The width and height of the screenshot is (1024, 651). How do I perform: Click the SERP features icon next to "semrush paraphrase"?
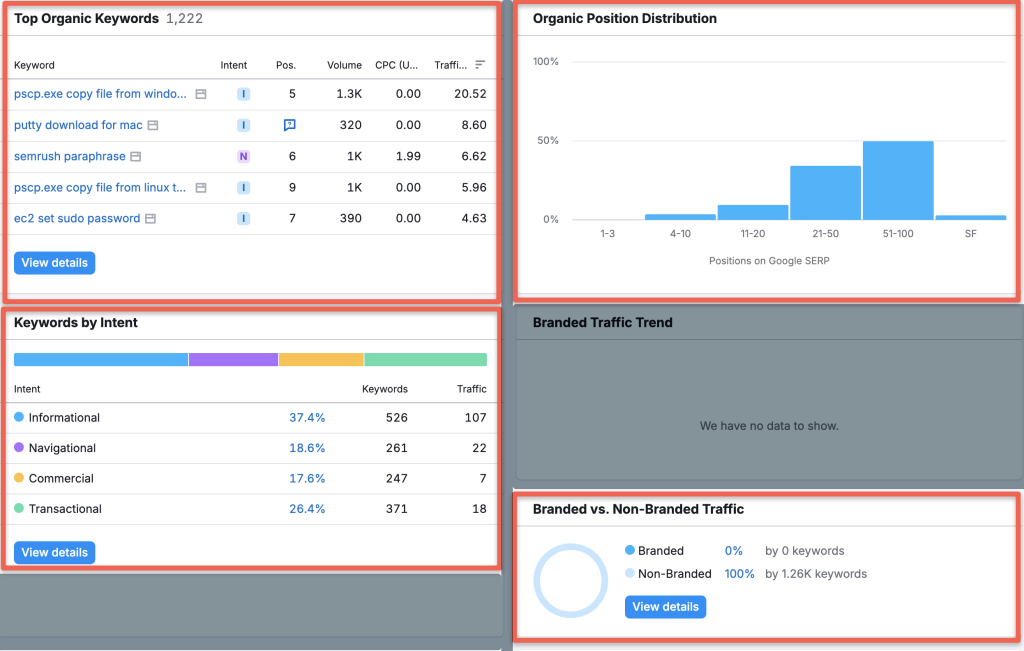coord(138,156)
